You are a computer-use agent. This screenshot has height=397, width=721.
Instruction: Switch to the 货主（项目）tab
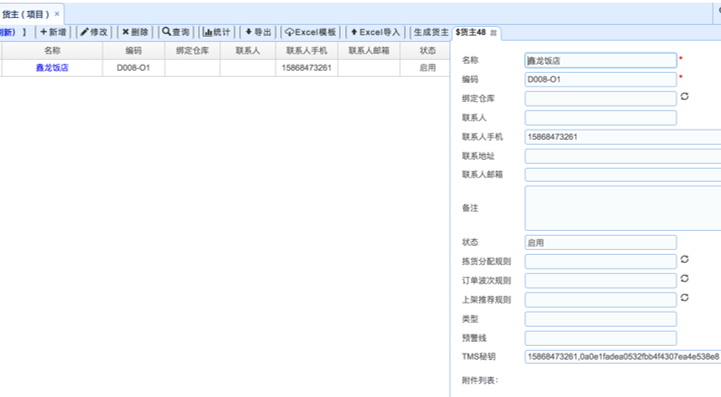click(x=26, y=14)
